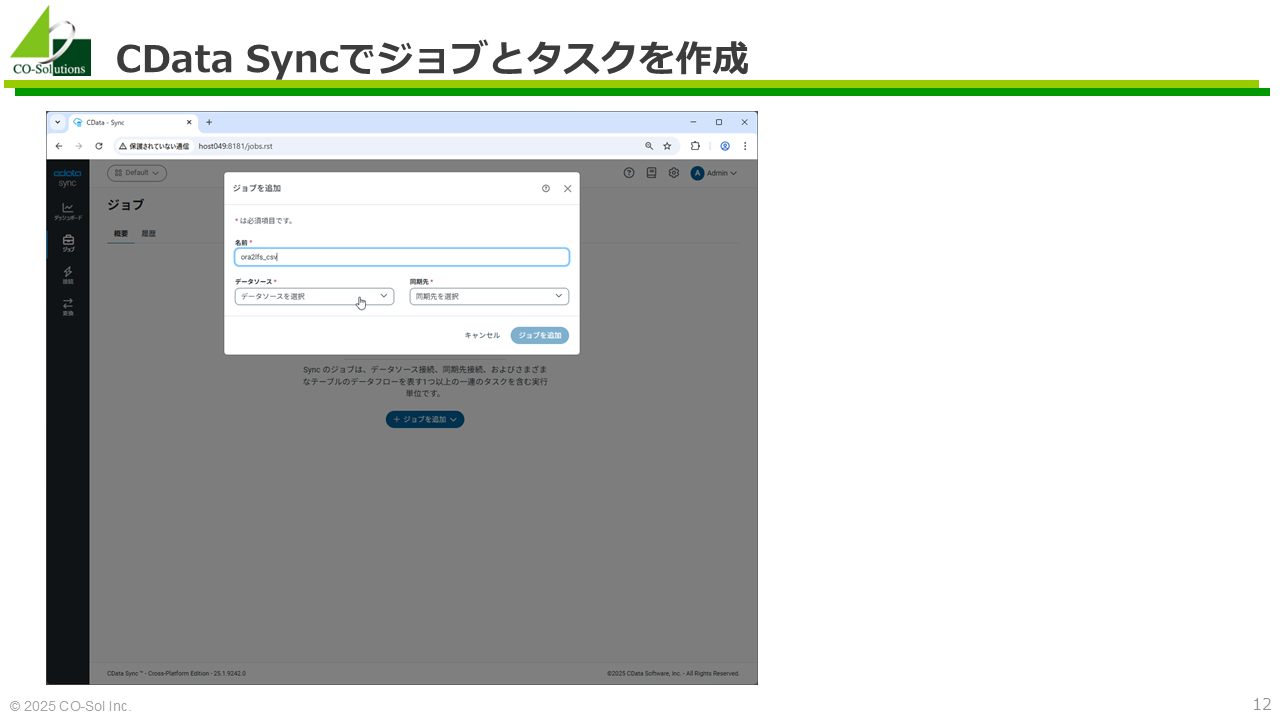Open browser profile icon
This screenshot has height=720, width=1280.
[x=725, y=146]
